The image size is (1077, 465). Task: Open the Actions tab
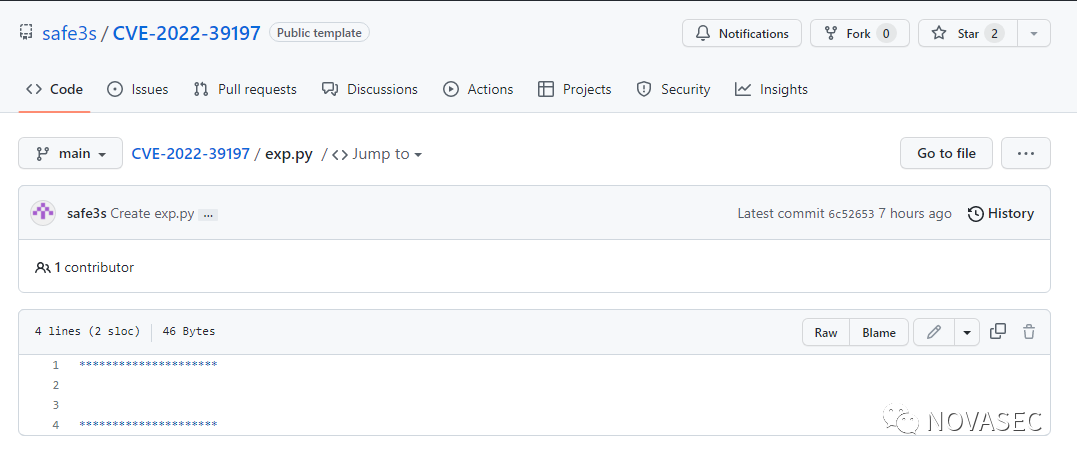click(x=478, y=89)
